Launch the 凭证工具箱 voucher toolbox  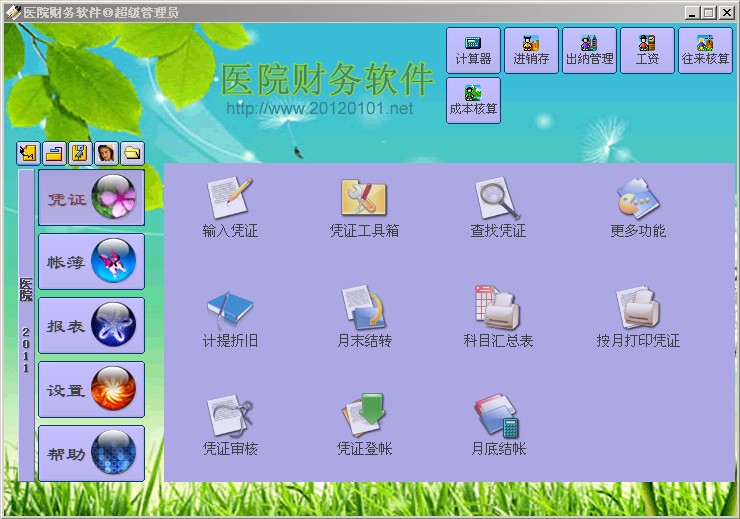pyautogui.click(x=364, y=200)
